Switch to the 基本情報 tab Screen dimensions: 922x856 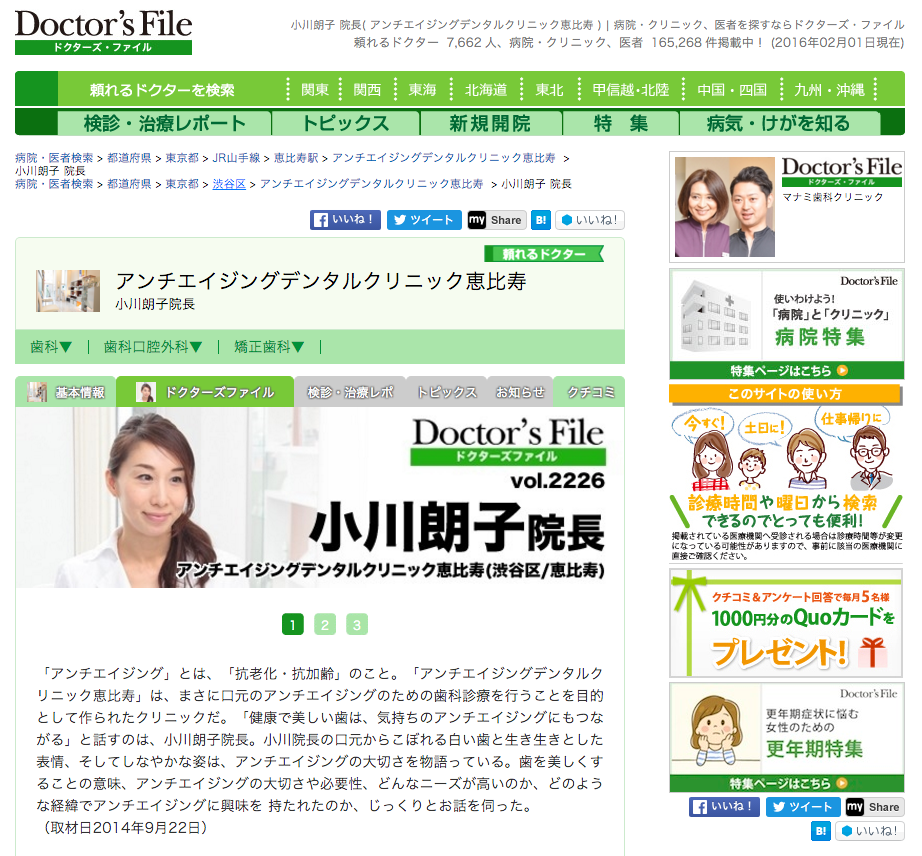click(x=66, y=392)
